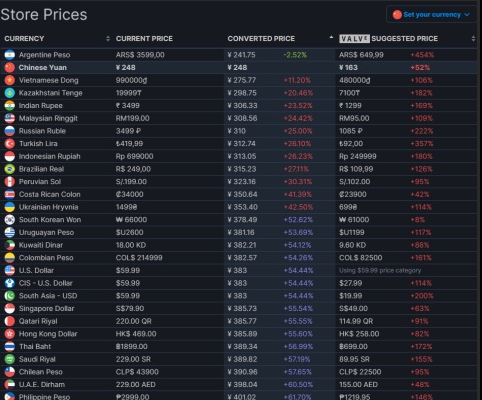Sort table by Currency column arrows

[x=108, y=39]
